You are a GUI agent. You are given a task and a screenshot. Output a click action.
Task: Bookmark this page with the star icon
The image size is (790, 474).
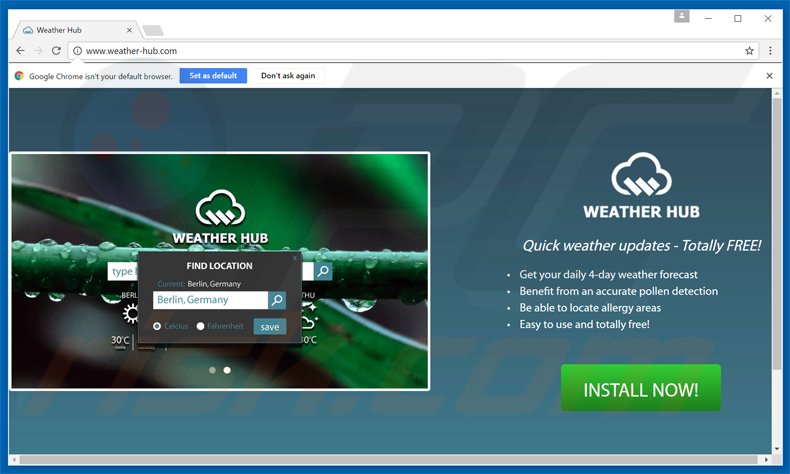750,50
